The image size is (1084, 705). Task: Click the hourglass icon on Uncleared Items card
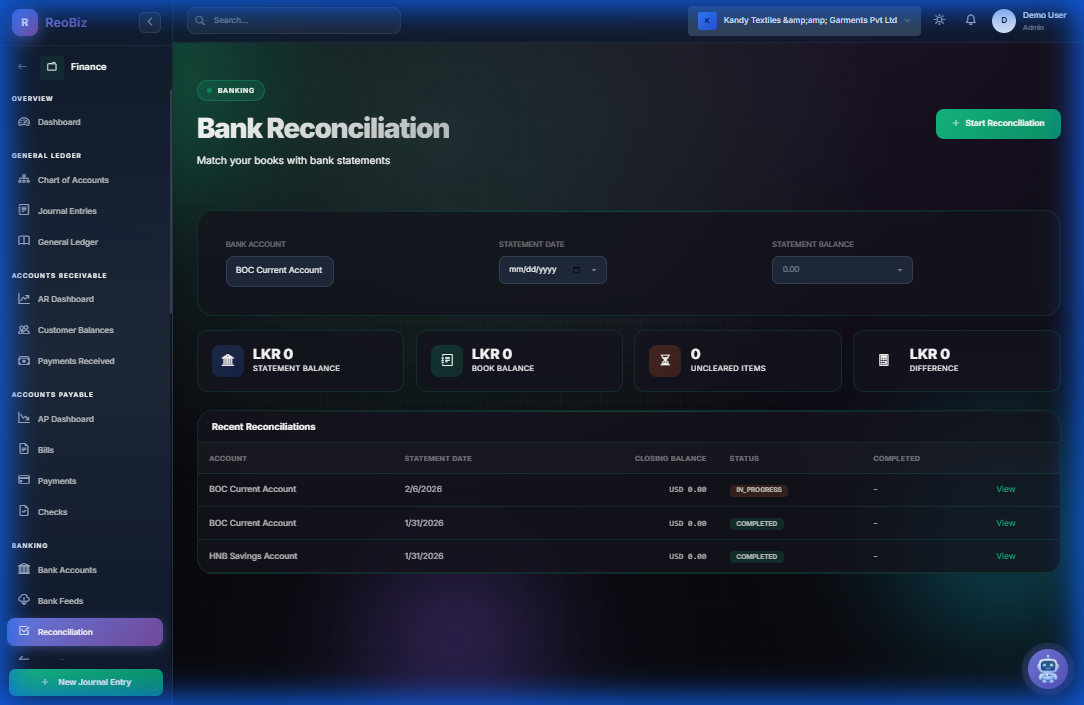(664, 360)
